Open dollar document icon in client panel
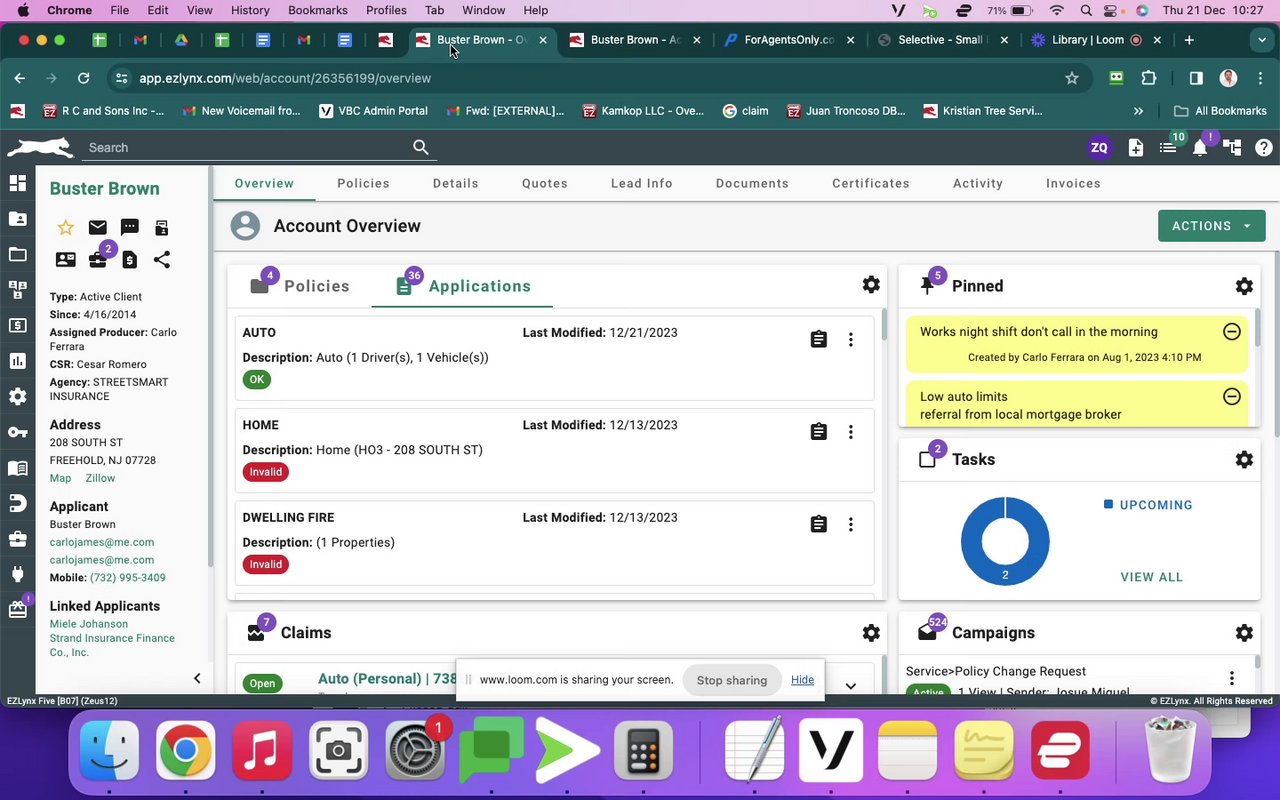The image size is (1280, 800). click(129, 260)
